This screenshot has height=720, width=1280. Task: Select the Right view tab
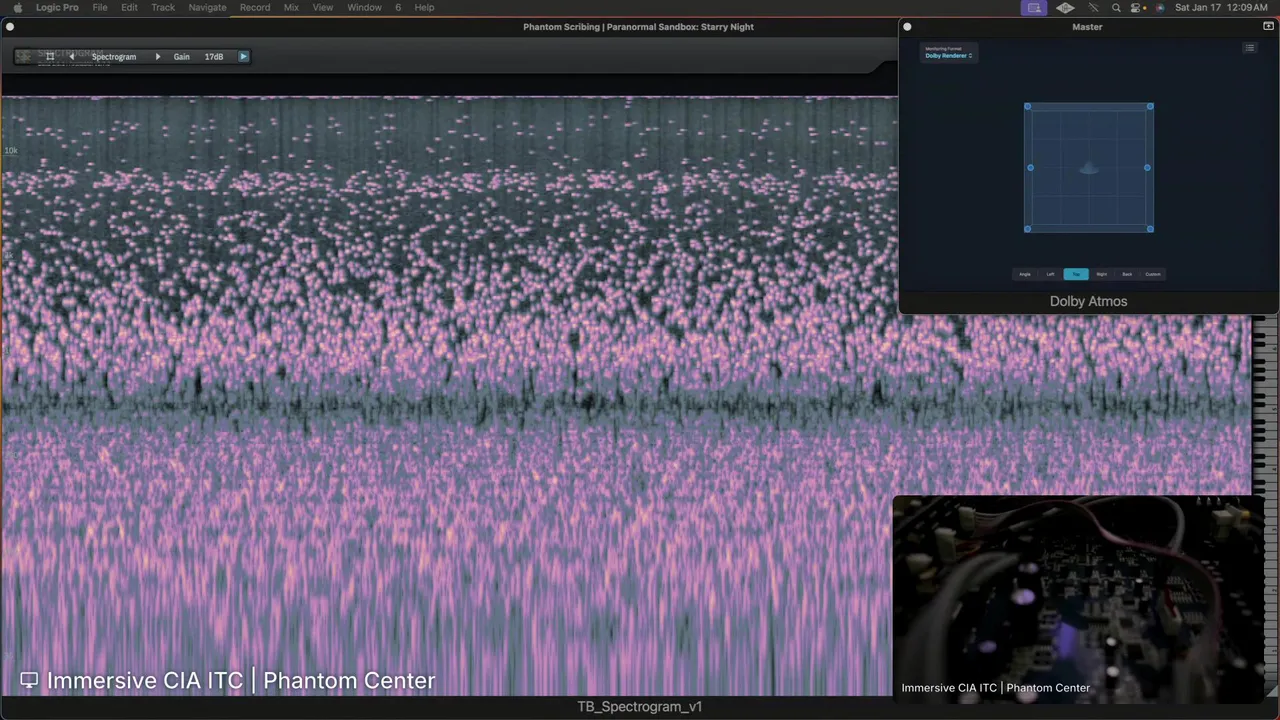click(1101, 274)
